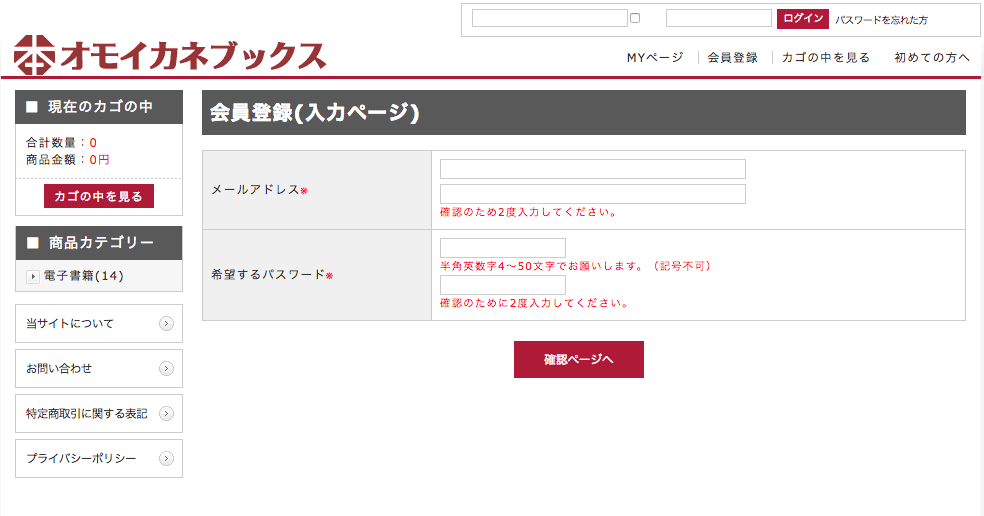Open the 電子書籍(14) category link

point(84,276)
